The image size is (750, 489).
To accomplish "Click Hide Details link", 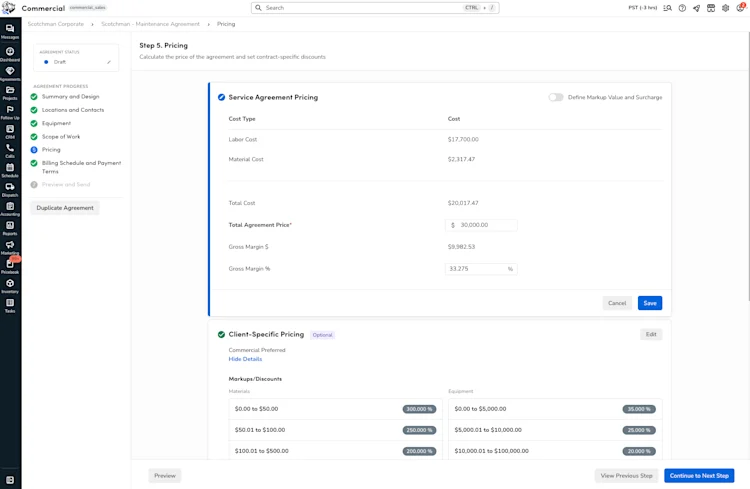I will [245, 359].
